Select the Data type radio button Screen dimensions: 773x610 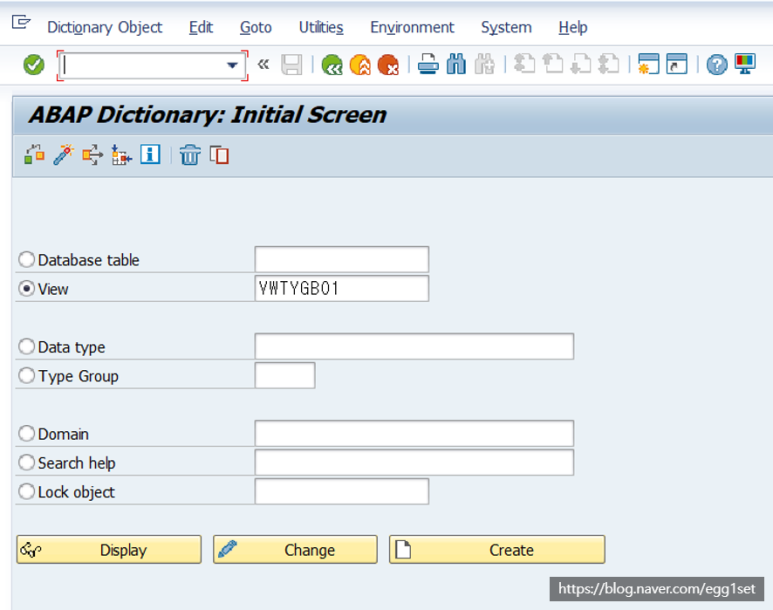(x=26, y=347)
